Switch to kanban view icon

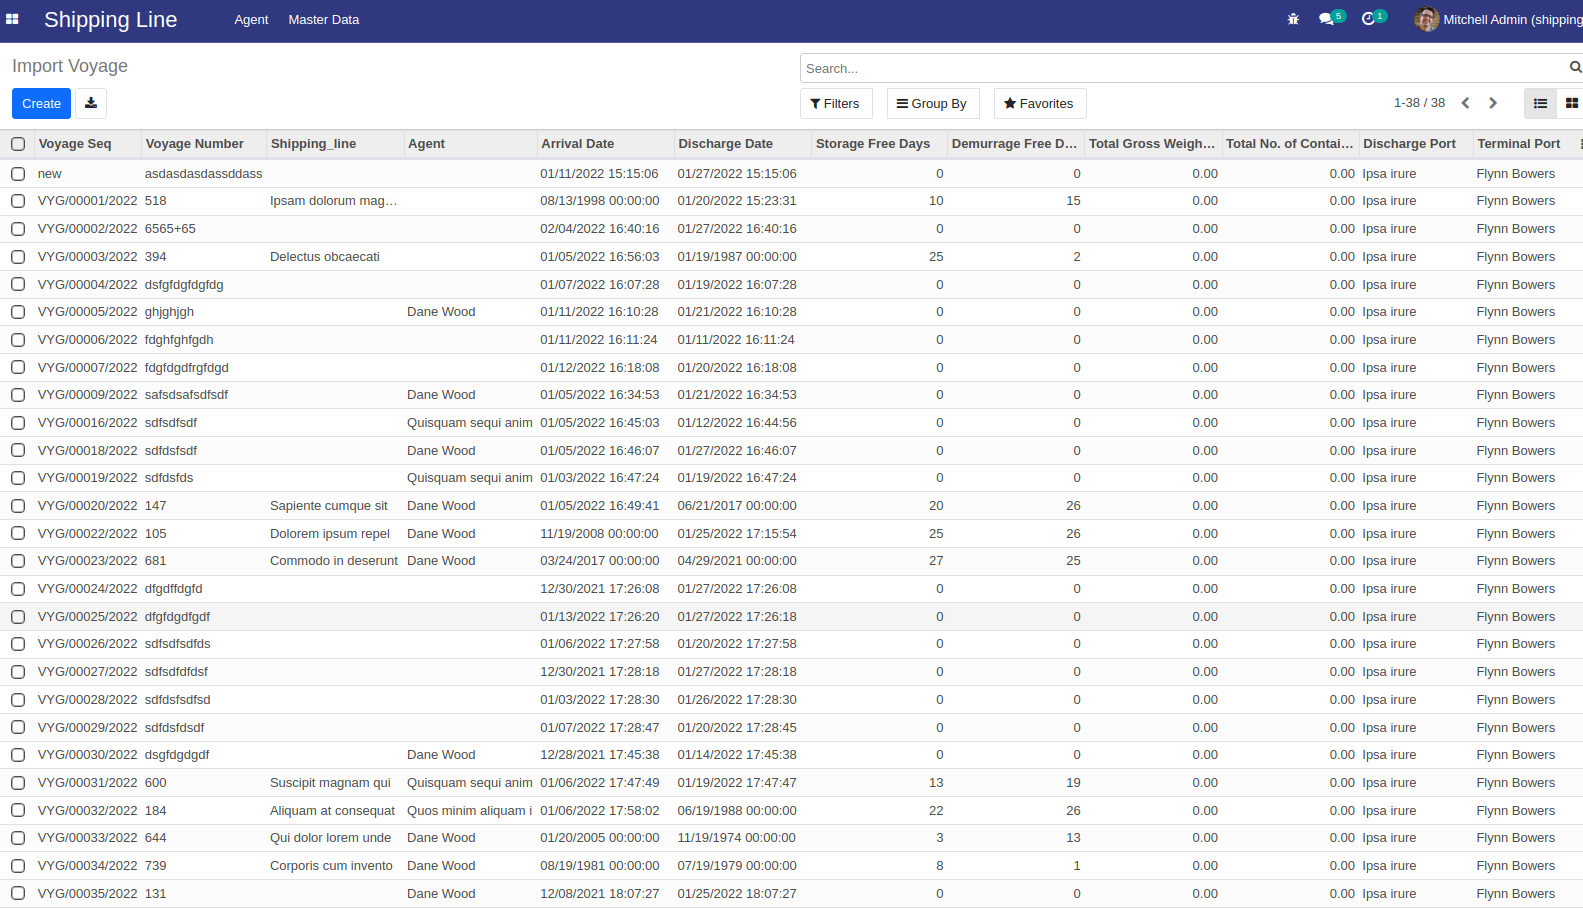coord(1571,103)
